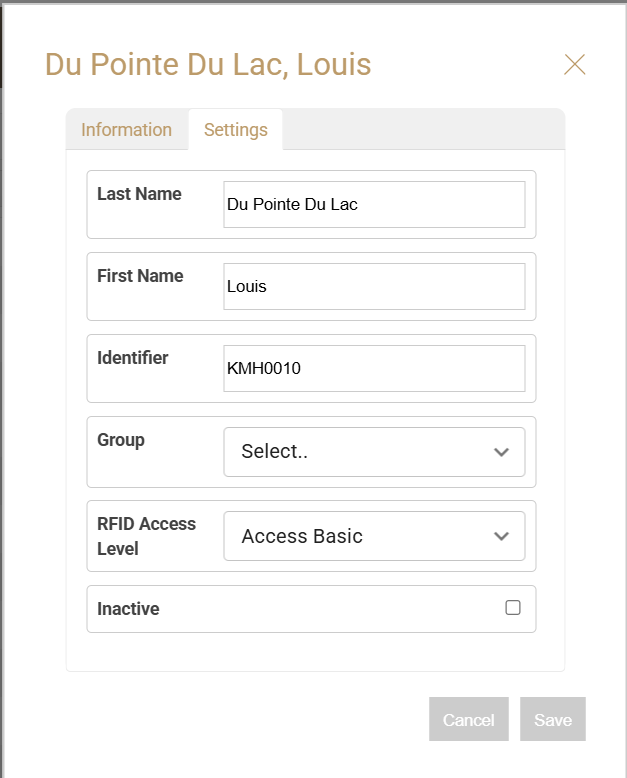Switch to the Information tab
Viewport: 627px width, 778px height.
tap(126, 130)
